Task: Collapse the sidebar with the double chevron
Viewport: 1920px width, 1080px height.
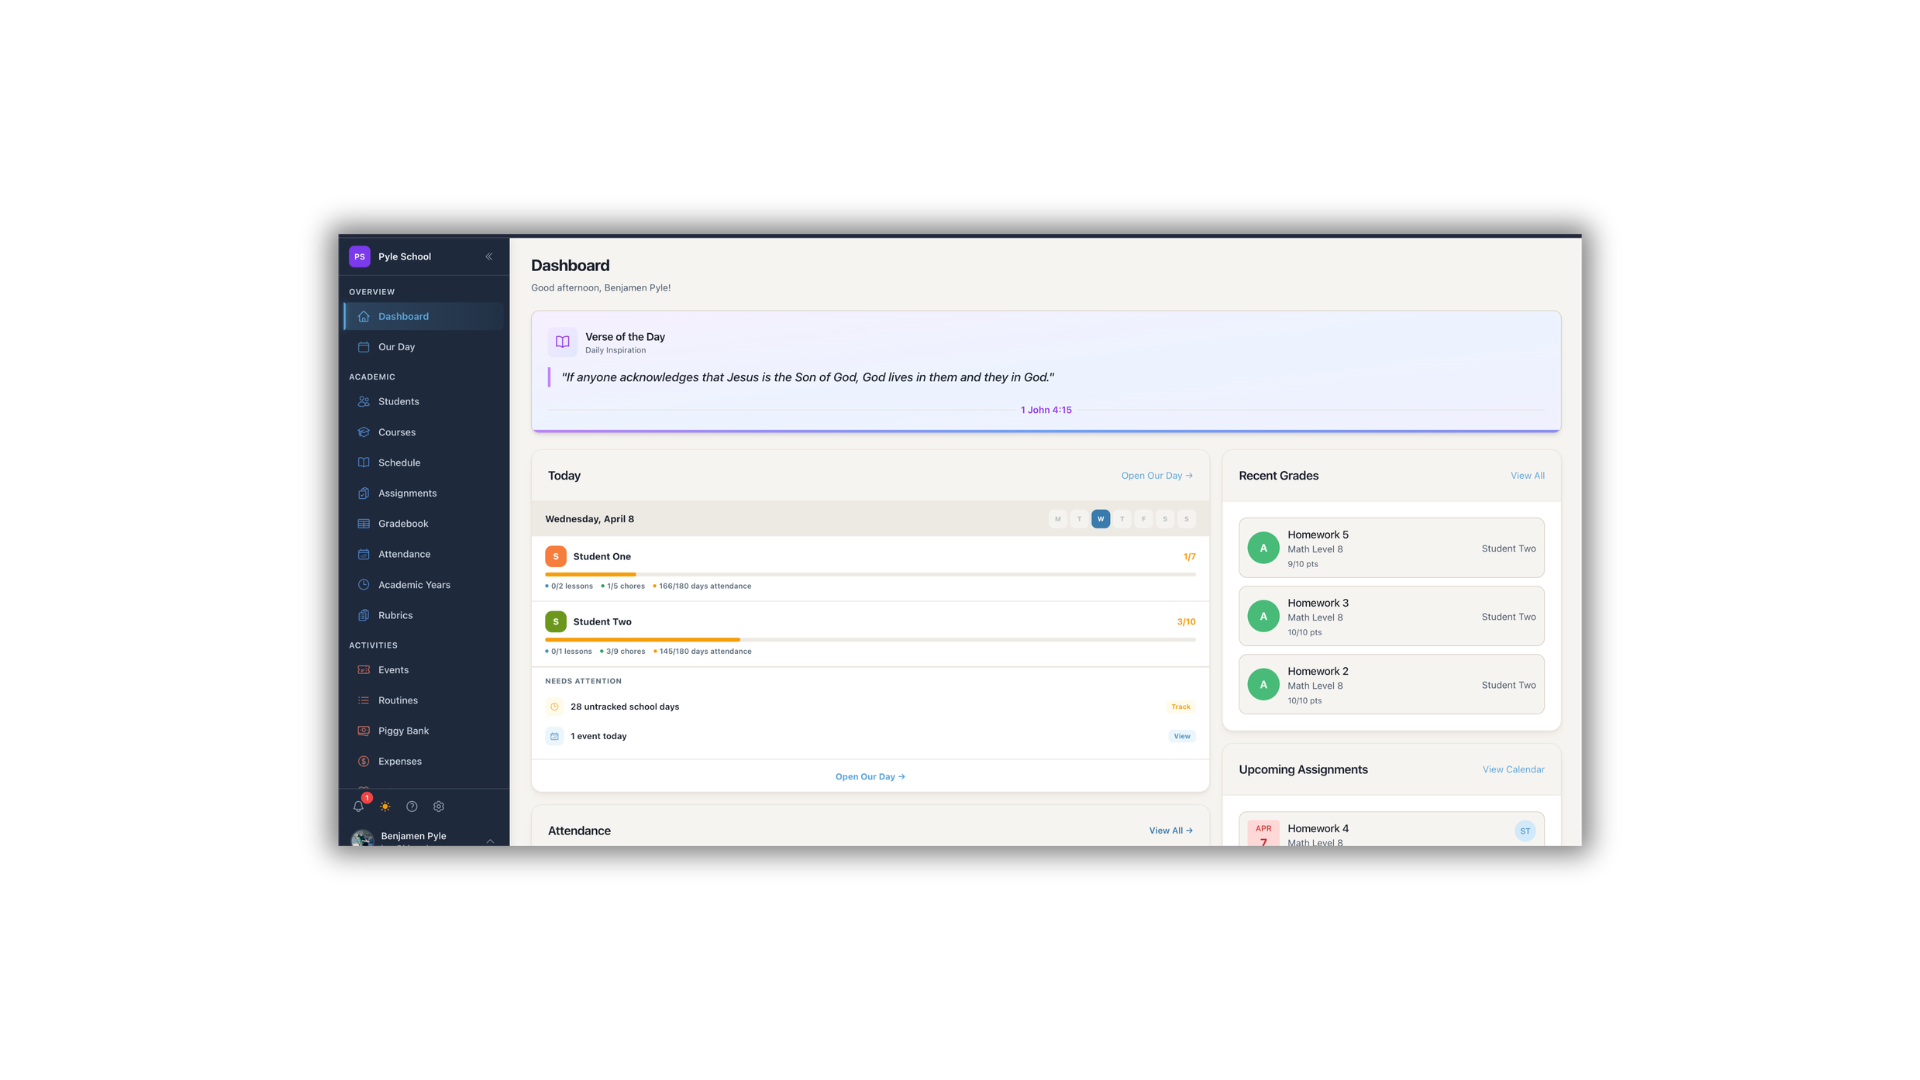Action: point(489,256)
